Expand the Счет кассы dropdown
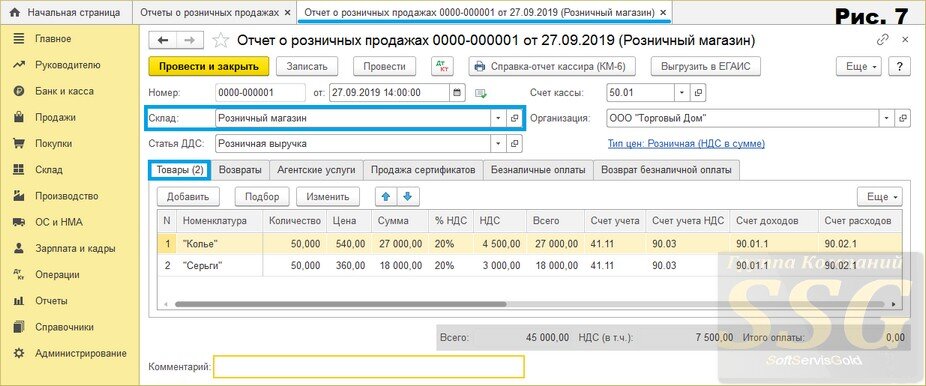The width and height of the screenshot is (926, 386). [683, 93]
